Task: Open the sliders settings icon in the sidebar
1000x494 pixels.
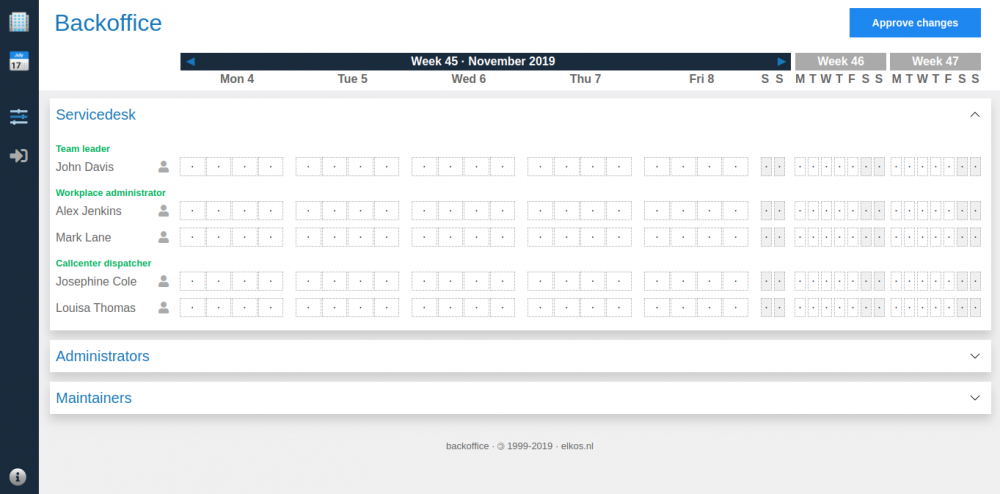Action: click(x=19, y=117)
